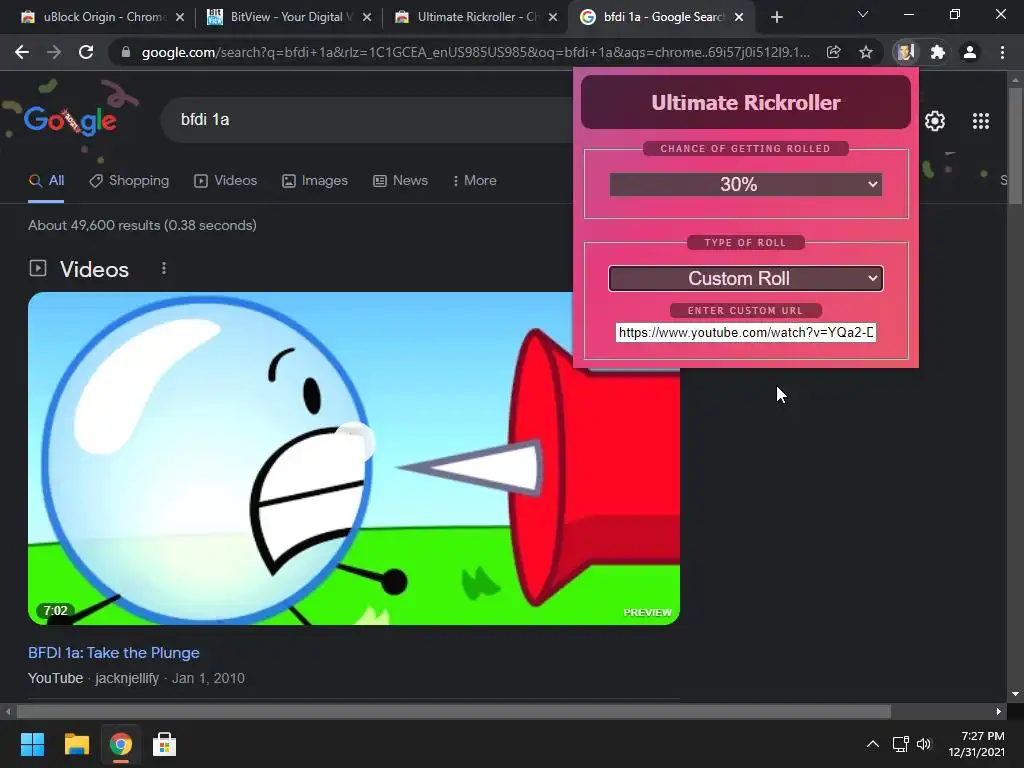Open a new tab
The height and width of the screenshot is (768, 1024).
tap(776, 17)
